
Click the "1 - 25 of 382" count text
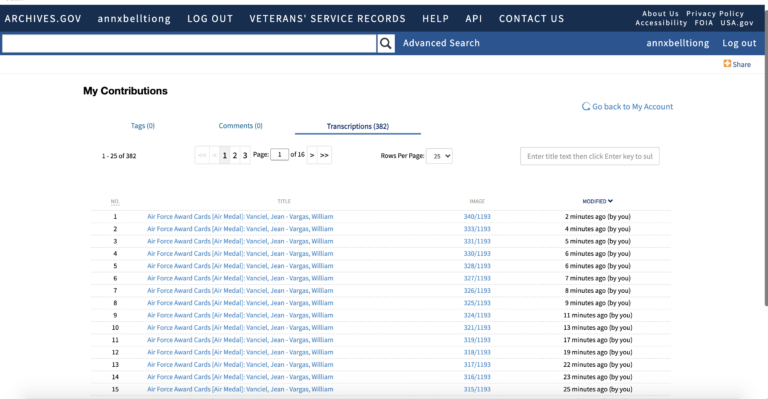(119, 156)
